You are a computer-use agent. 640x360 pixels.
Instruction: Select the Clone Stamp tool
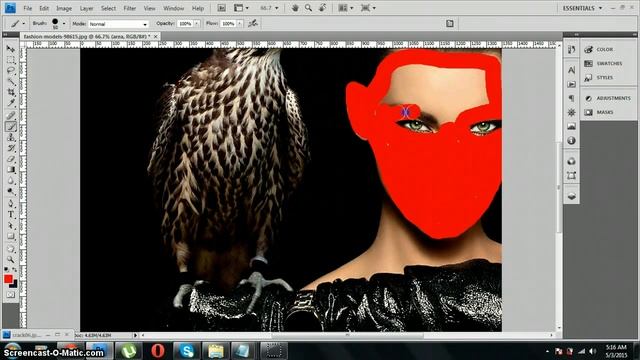(11, 138)
